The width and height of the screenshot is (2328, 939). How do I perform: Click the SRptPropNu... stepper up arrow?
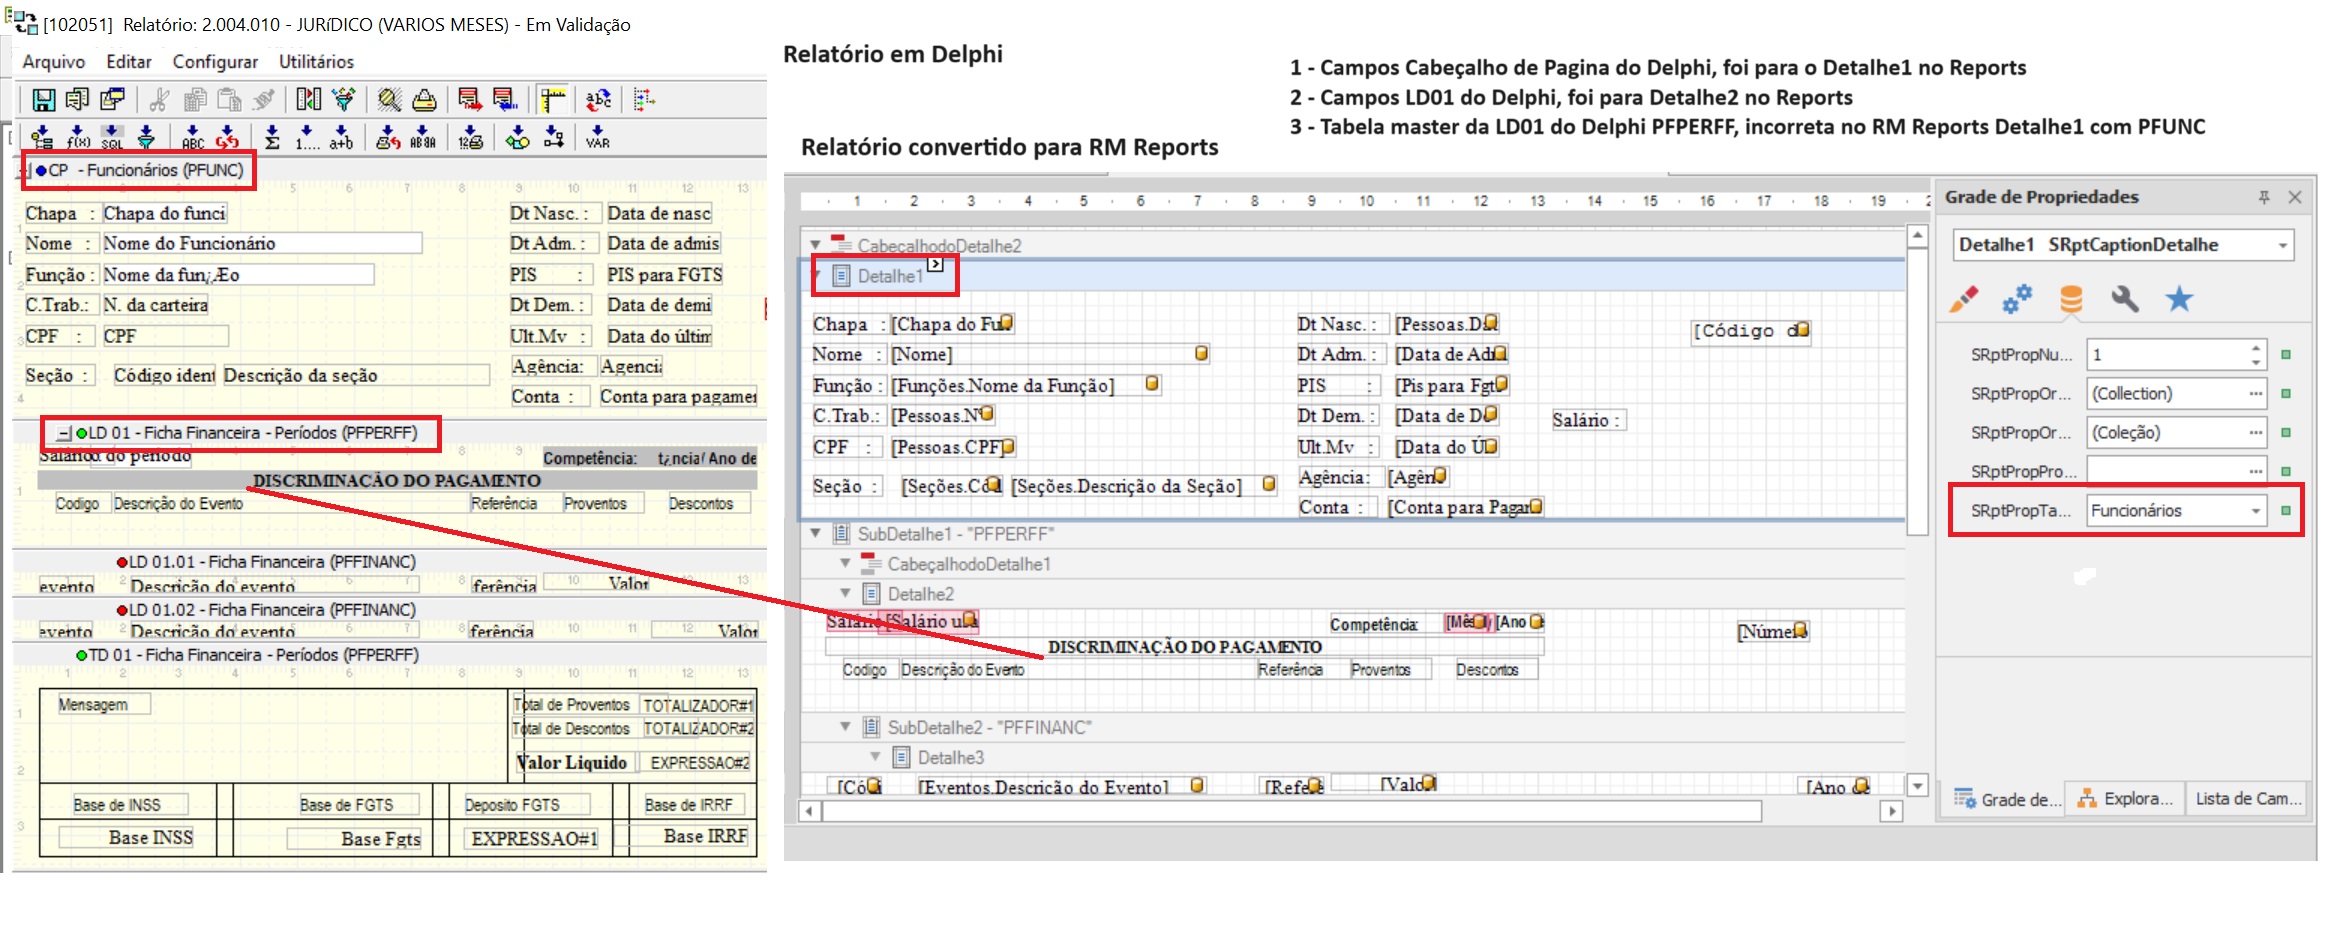coord(2256,348)
